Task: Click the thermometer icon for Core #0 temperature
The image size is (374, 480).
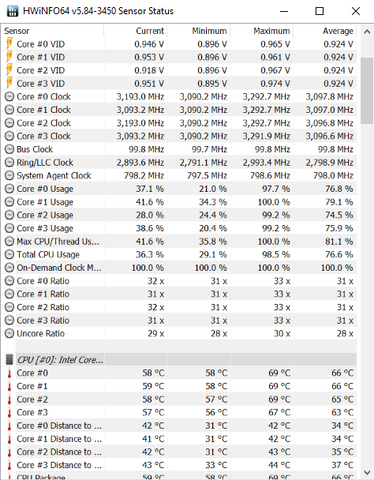Action: (9, 373)
